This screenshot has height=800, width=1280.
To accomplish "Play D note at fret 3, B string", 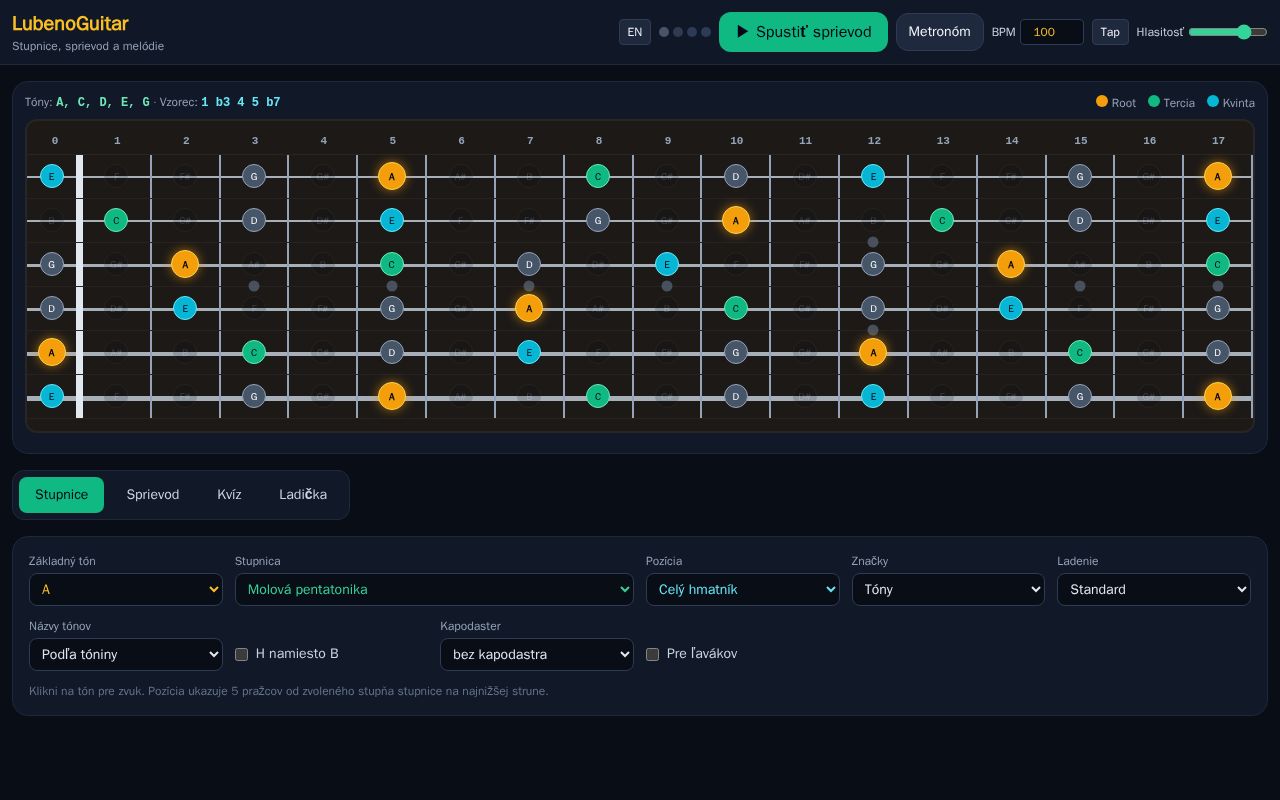I will [x=254, y=220].
